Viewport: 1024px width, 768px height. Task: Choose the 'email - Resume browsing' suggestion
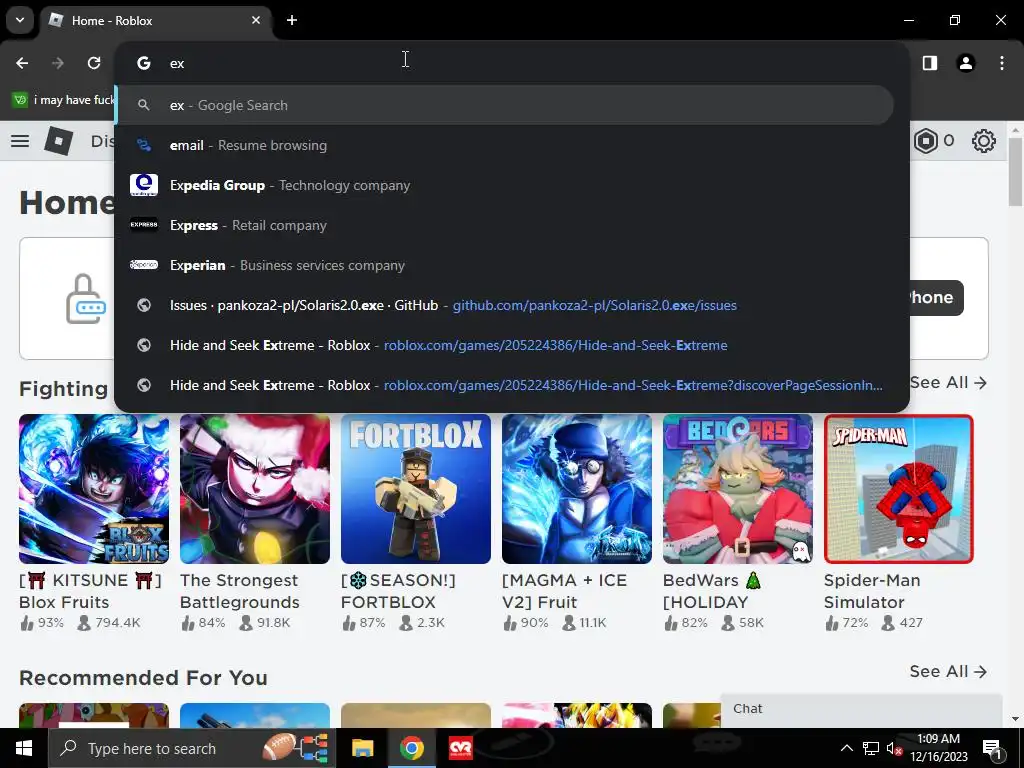tap(504, 145)
